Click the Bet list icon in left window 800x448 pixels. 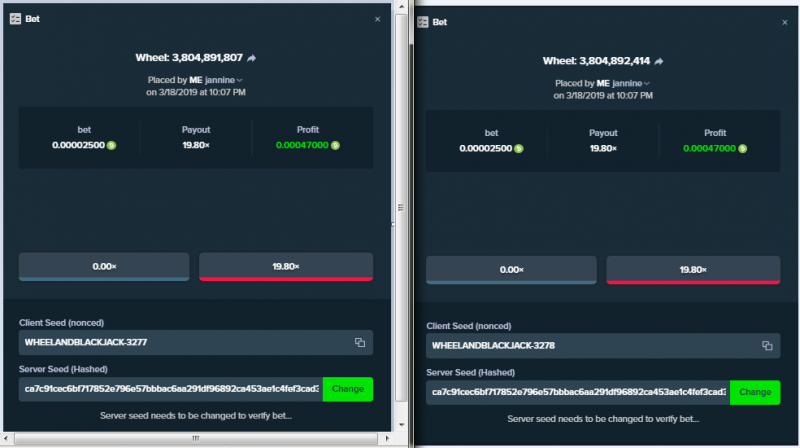point(15,19)
